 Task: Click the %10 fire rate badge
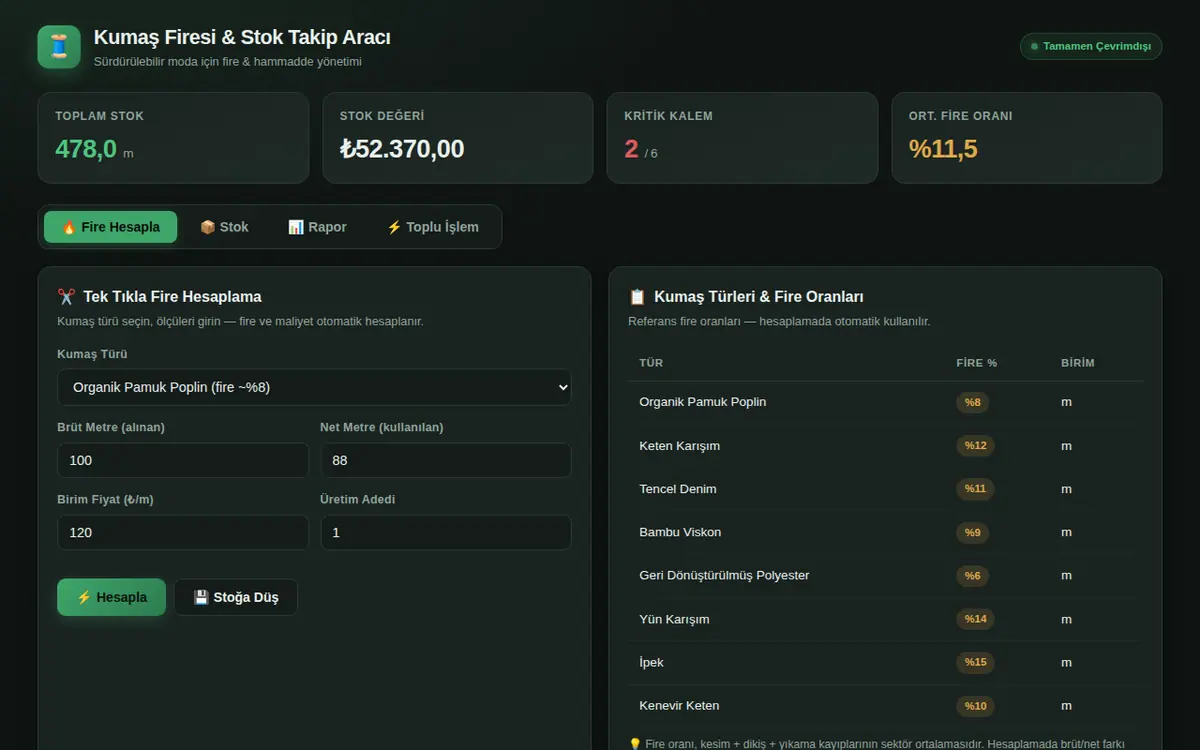[975, 705]
